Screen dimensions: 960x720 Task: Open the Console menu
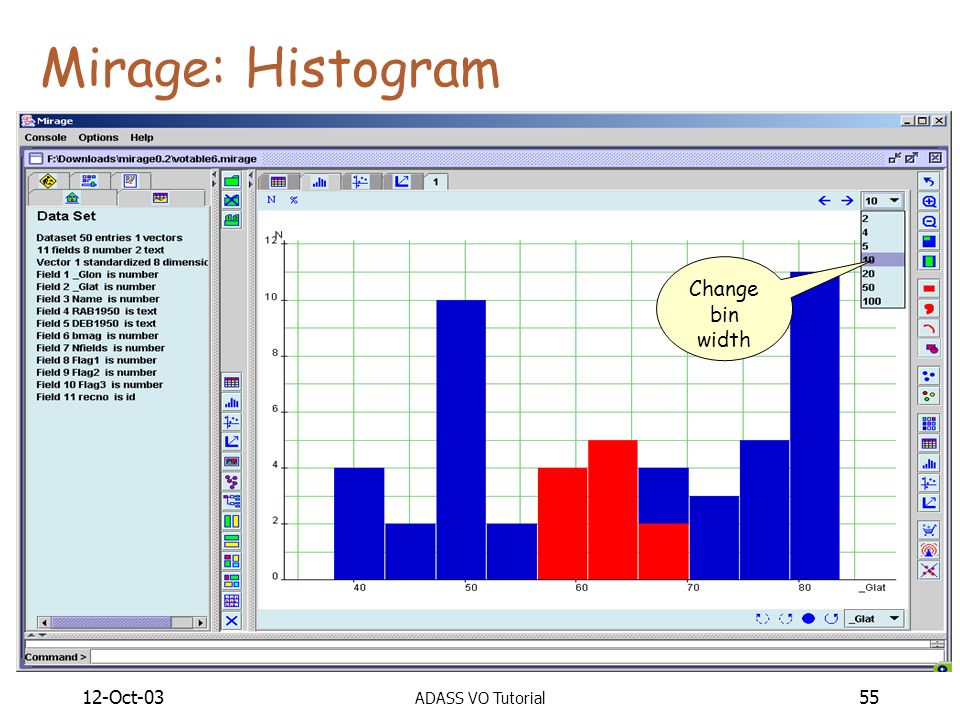click(45, 137)
